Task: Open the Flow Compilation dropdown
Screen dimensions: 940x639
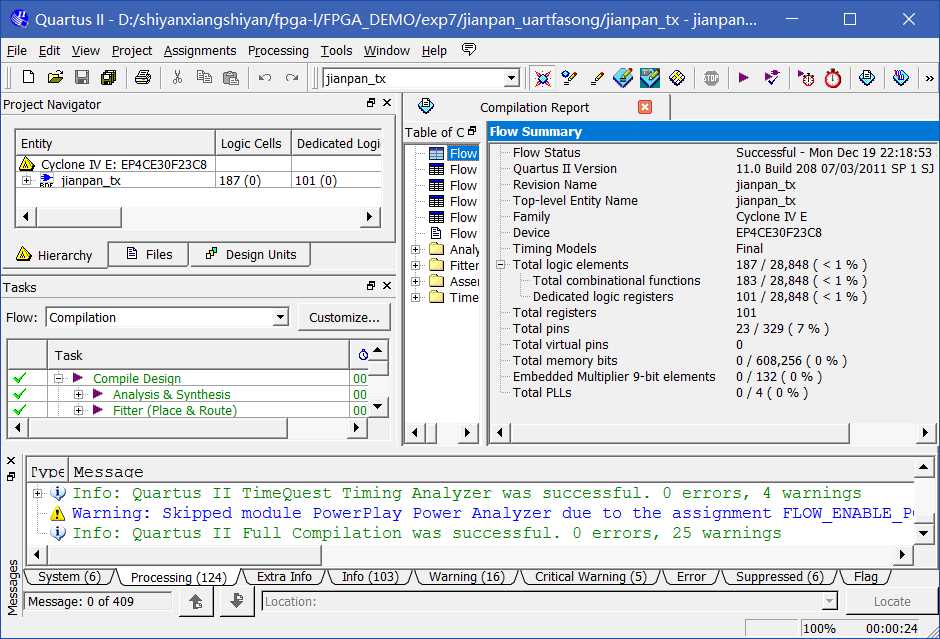Action: point(280,318)
